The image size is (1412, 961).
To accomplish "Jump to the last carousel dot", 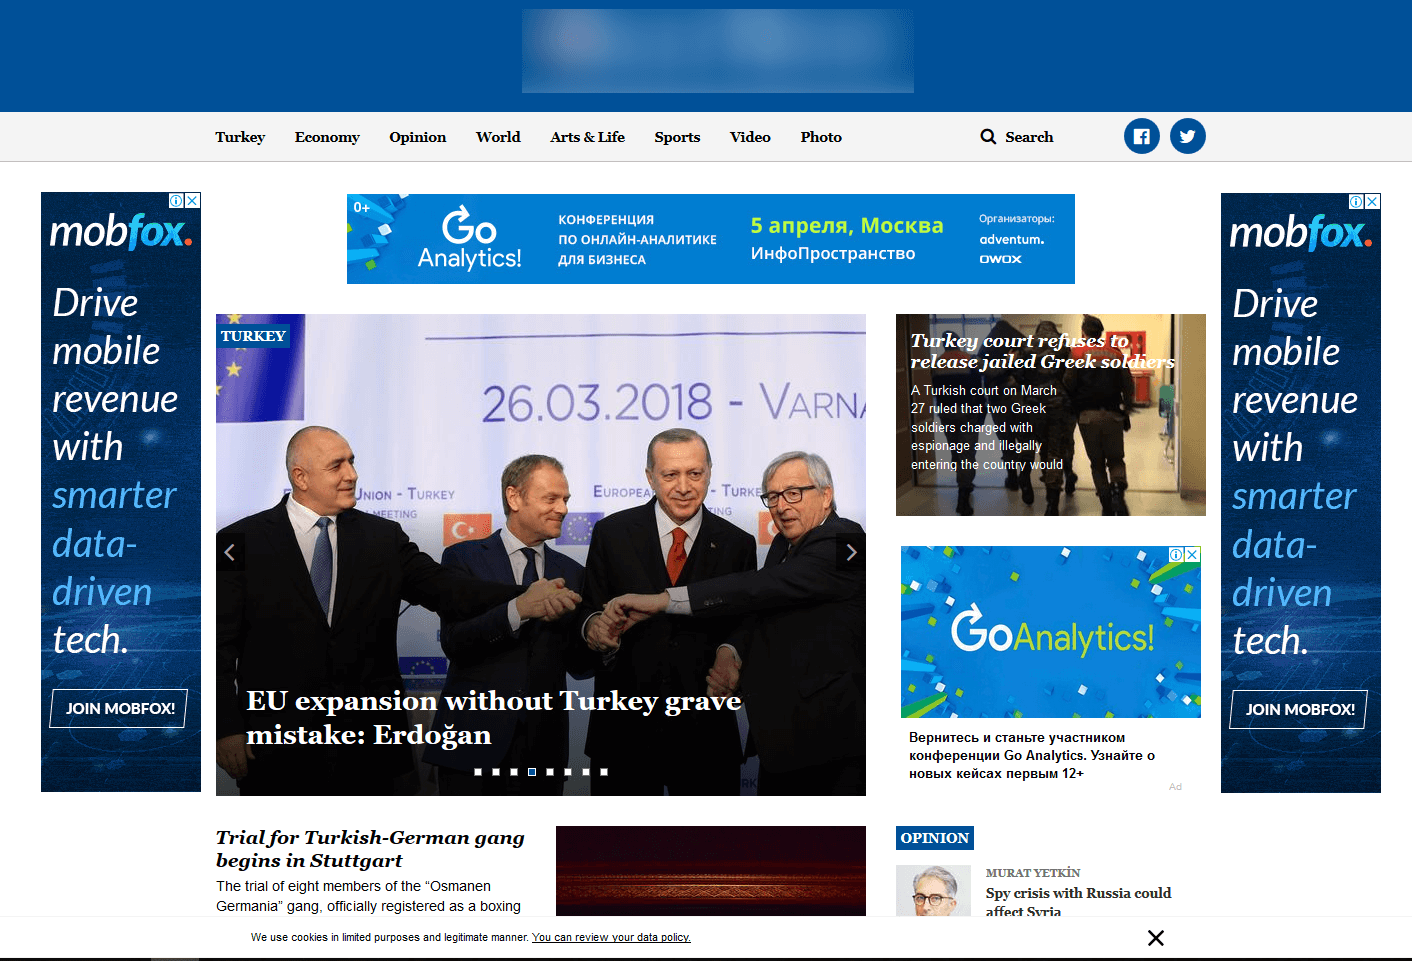I will 604,772.
